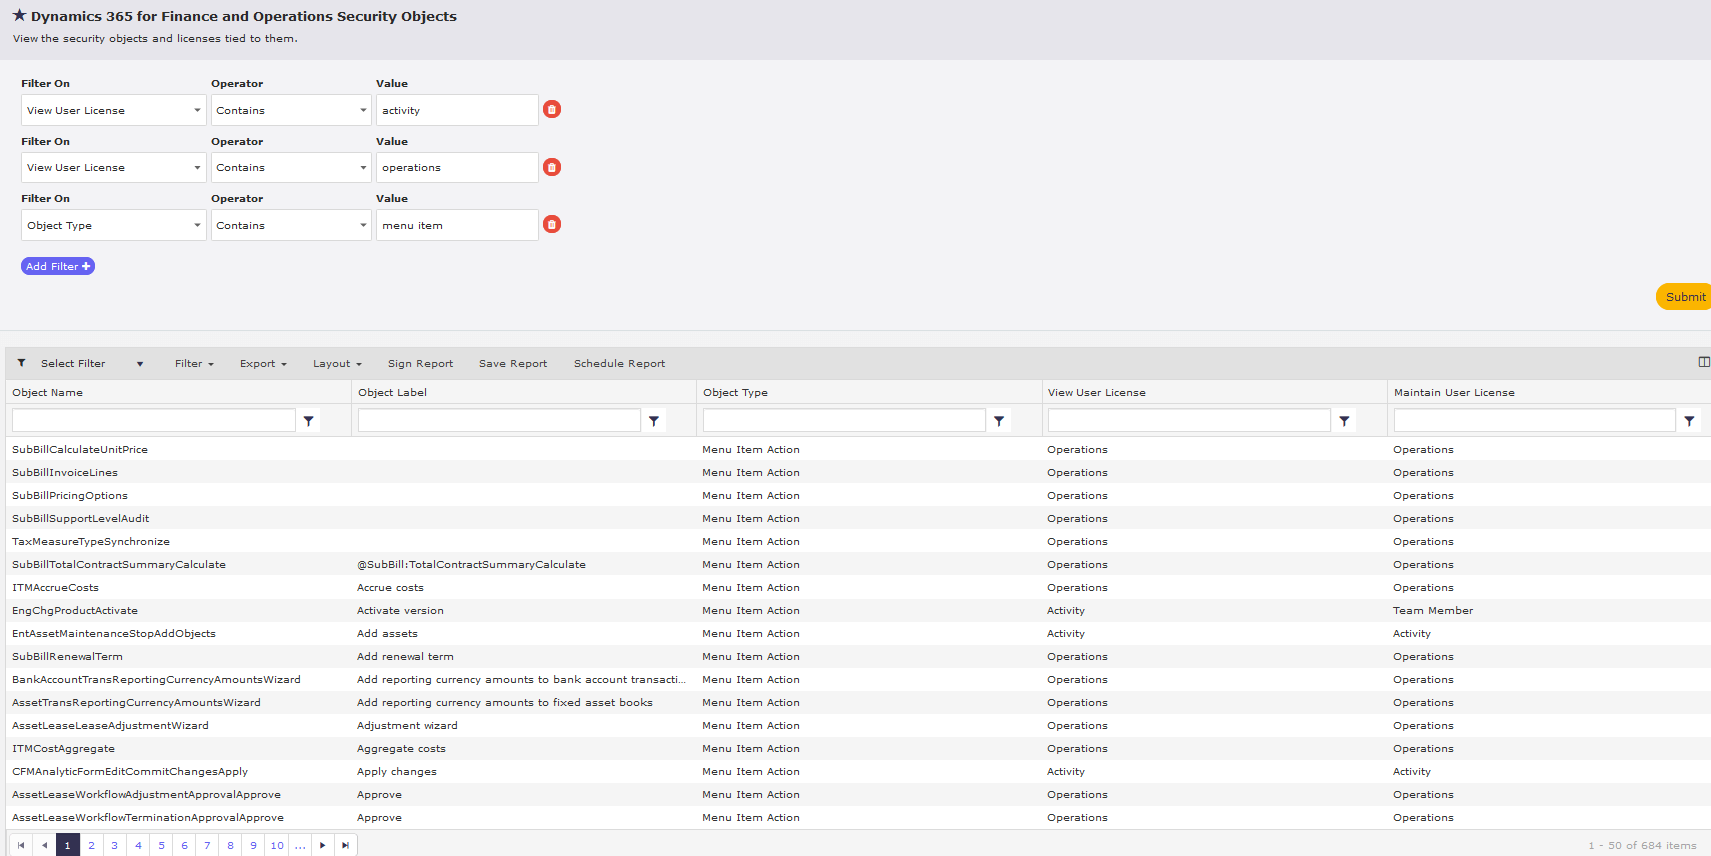Open the Filter On dropdown showing Object Type

pyautogui.click(x=113, y=225)
